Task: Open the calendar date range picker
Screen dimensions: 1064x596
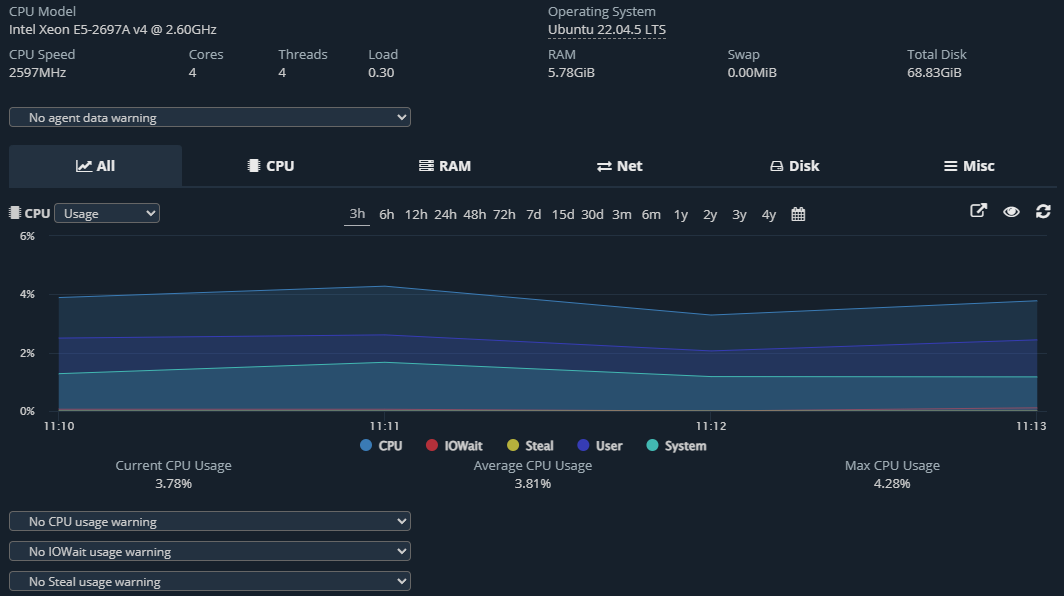Action: 798,214
